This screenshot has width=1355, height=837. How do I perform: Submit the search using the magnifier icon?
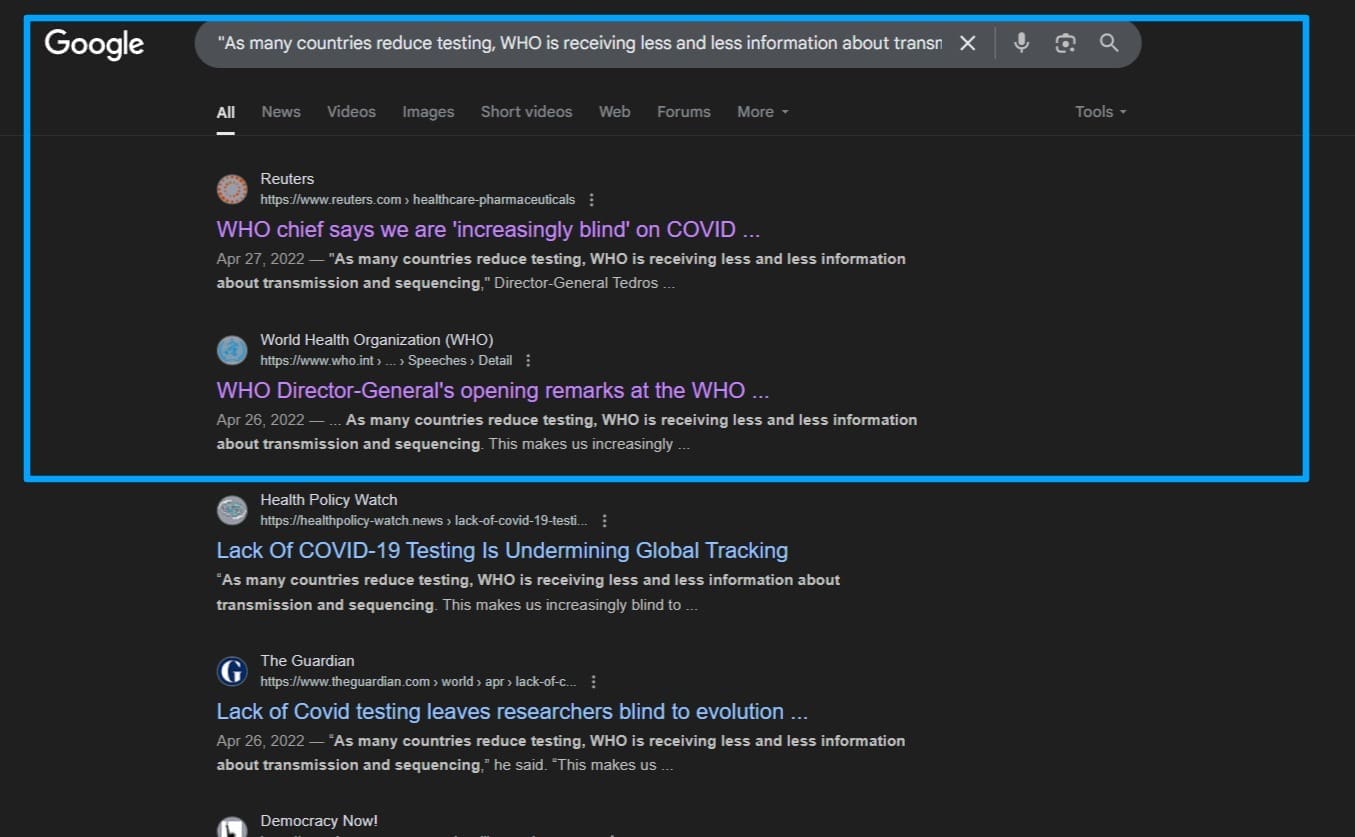point(1109,43)
